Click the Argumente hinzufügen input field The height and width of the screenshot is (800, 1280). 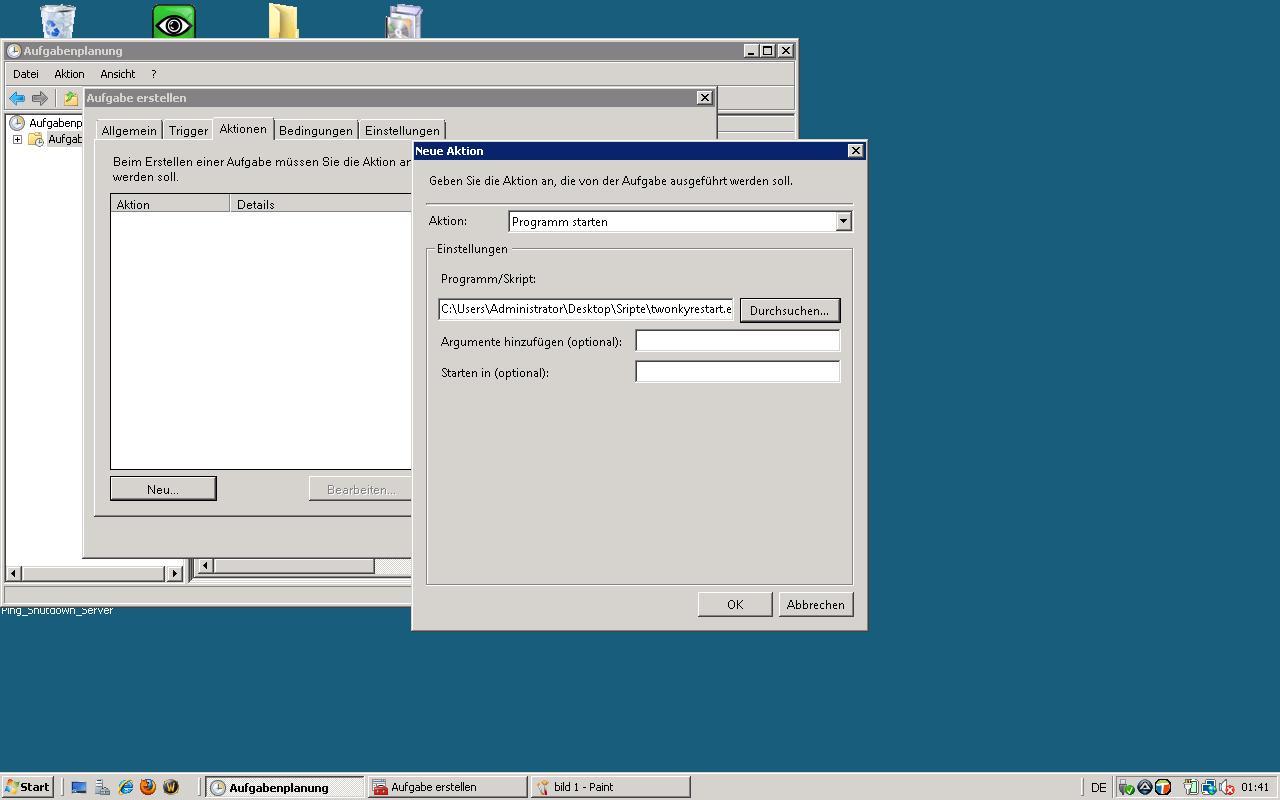pos(737,341)
